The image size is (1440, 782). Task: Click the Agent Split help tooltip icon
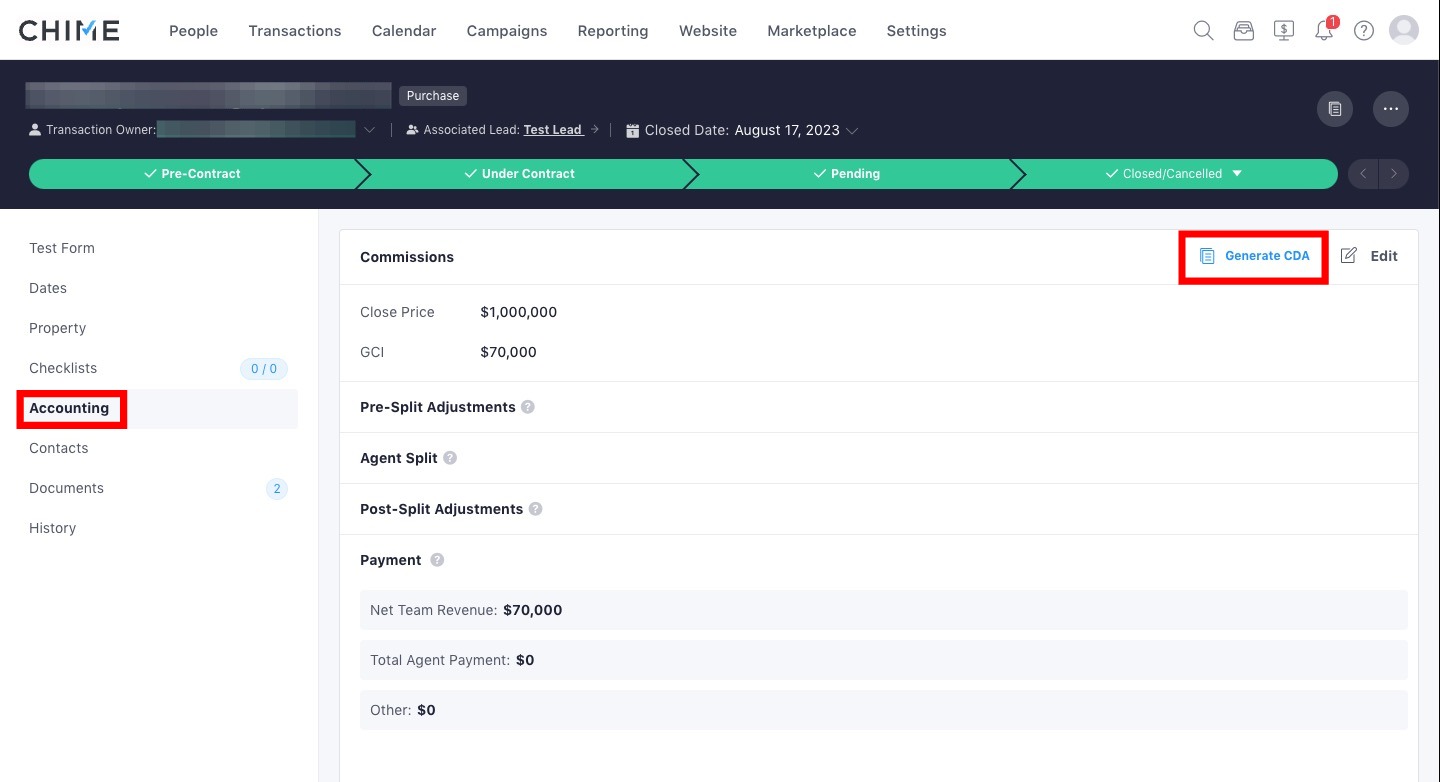click(x=448, y=458)
